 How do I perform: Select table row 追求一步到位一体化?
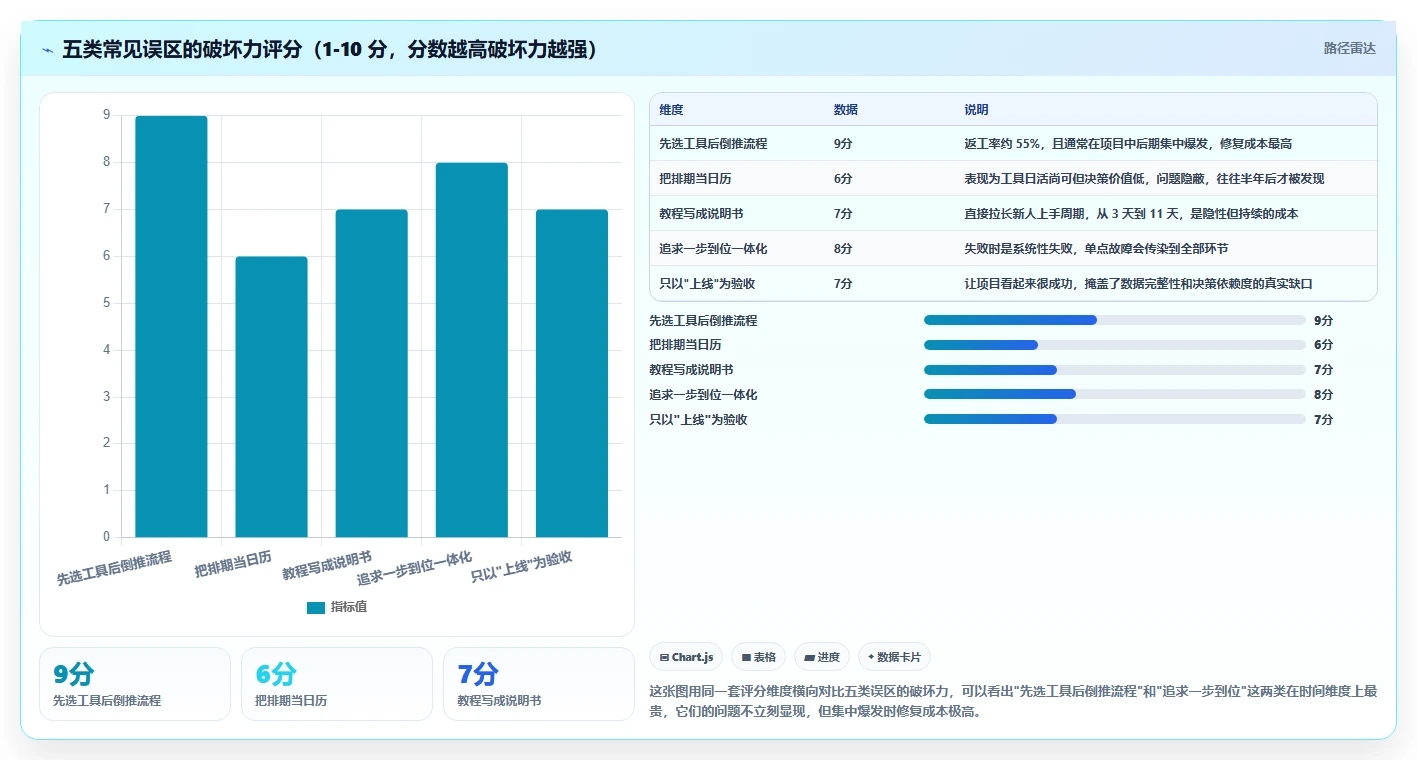pyautogui.click(x=1013, y=249)
